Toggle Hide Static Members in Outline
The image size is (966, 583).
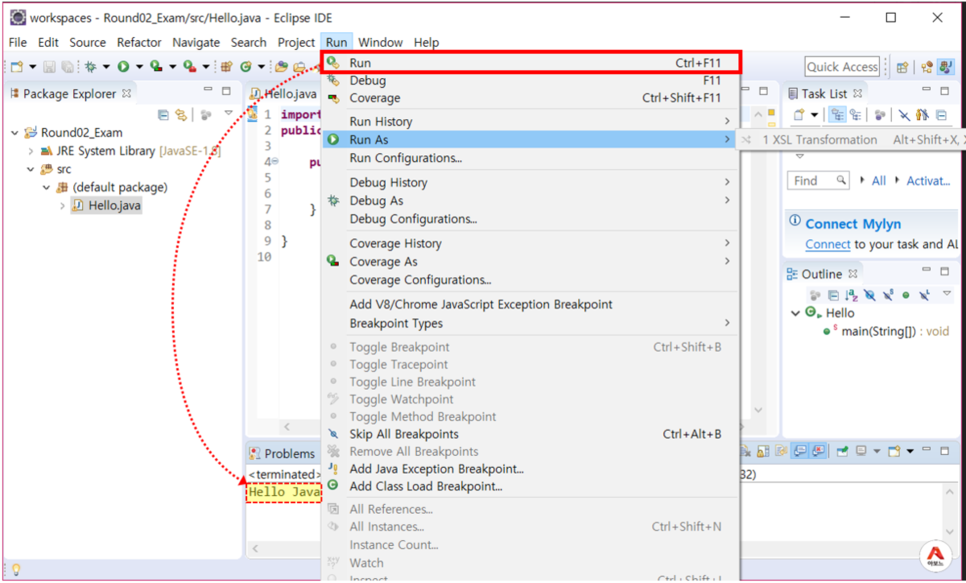tap(888, 295)
